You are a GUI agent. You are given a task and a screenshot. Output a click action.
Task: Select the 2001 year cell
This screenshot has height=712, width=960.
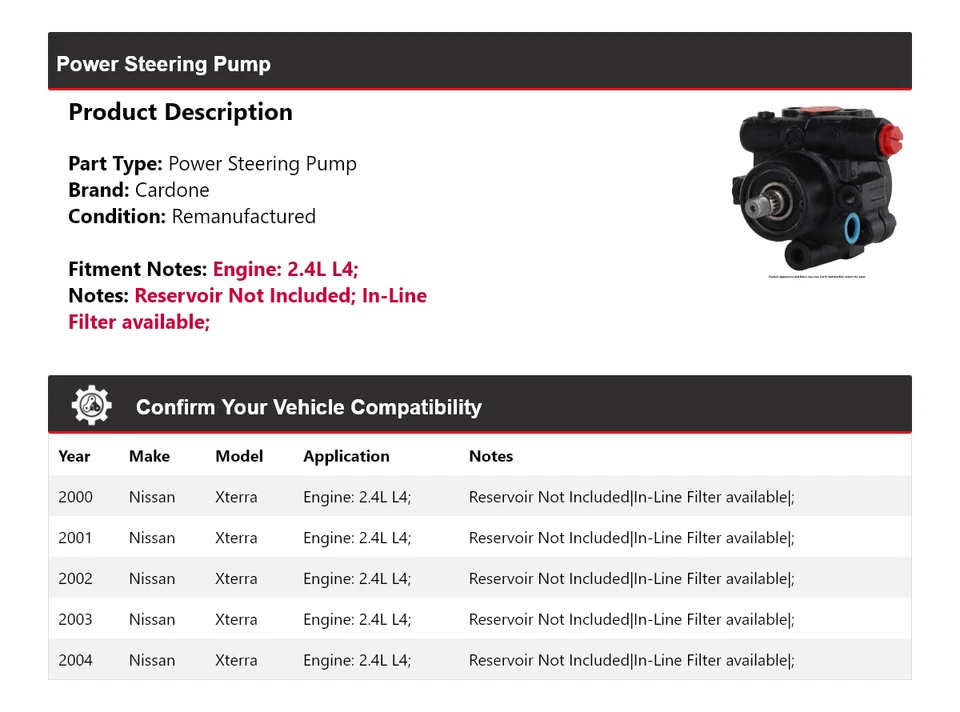(x=75, y=538)
